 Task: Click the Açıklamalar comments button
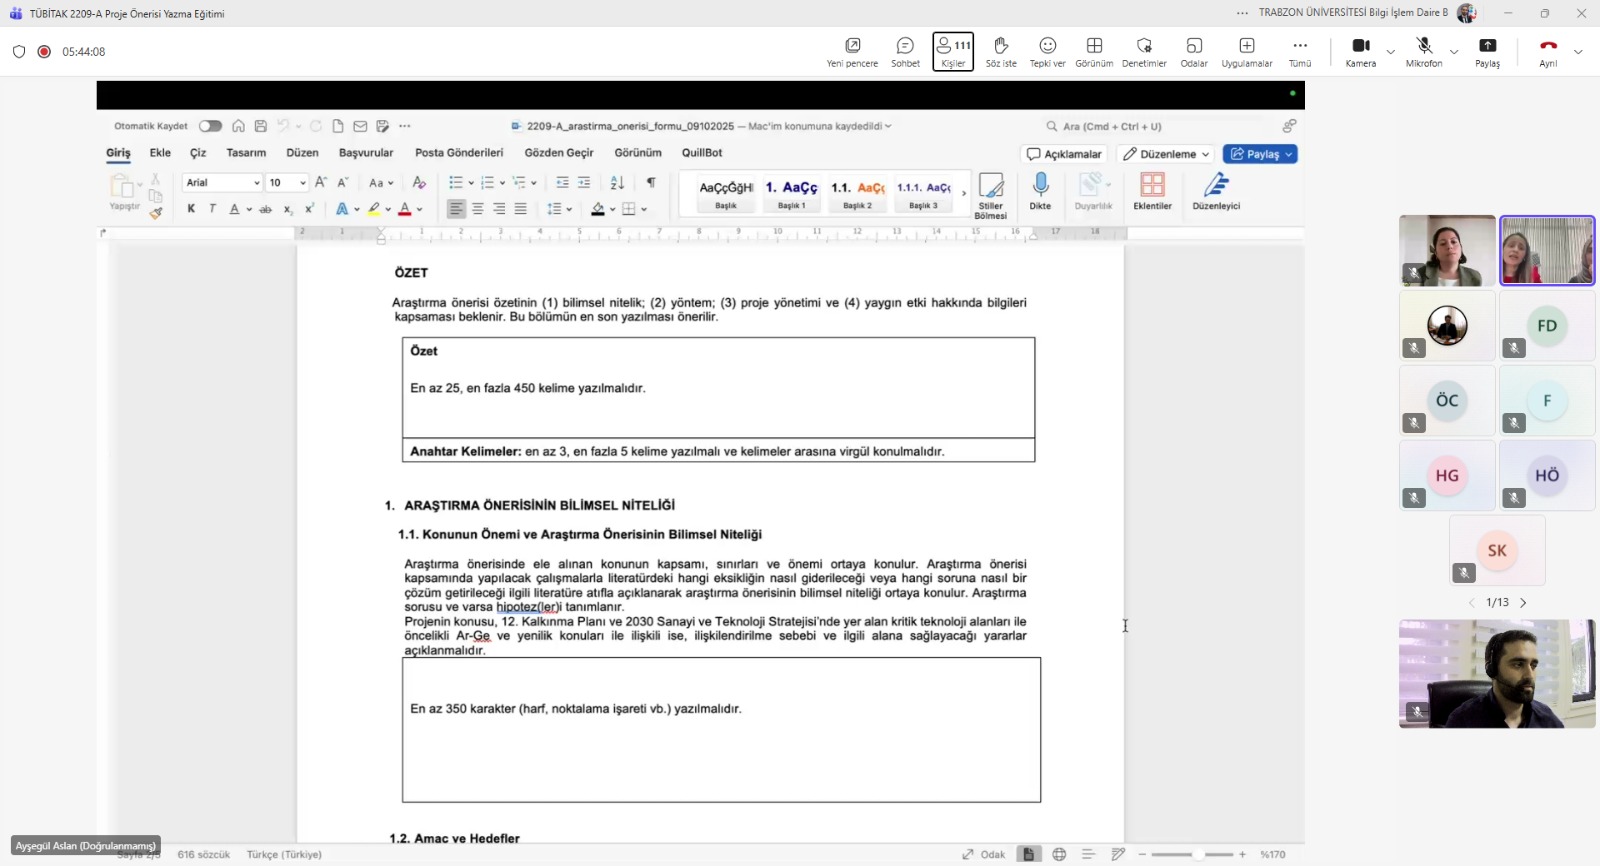tap(1064, 154)
